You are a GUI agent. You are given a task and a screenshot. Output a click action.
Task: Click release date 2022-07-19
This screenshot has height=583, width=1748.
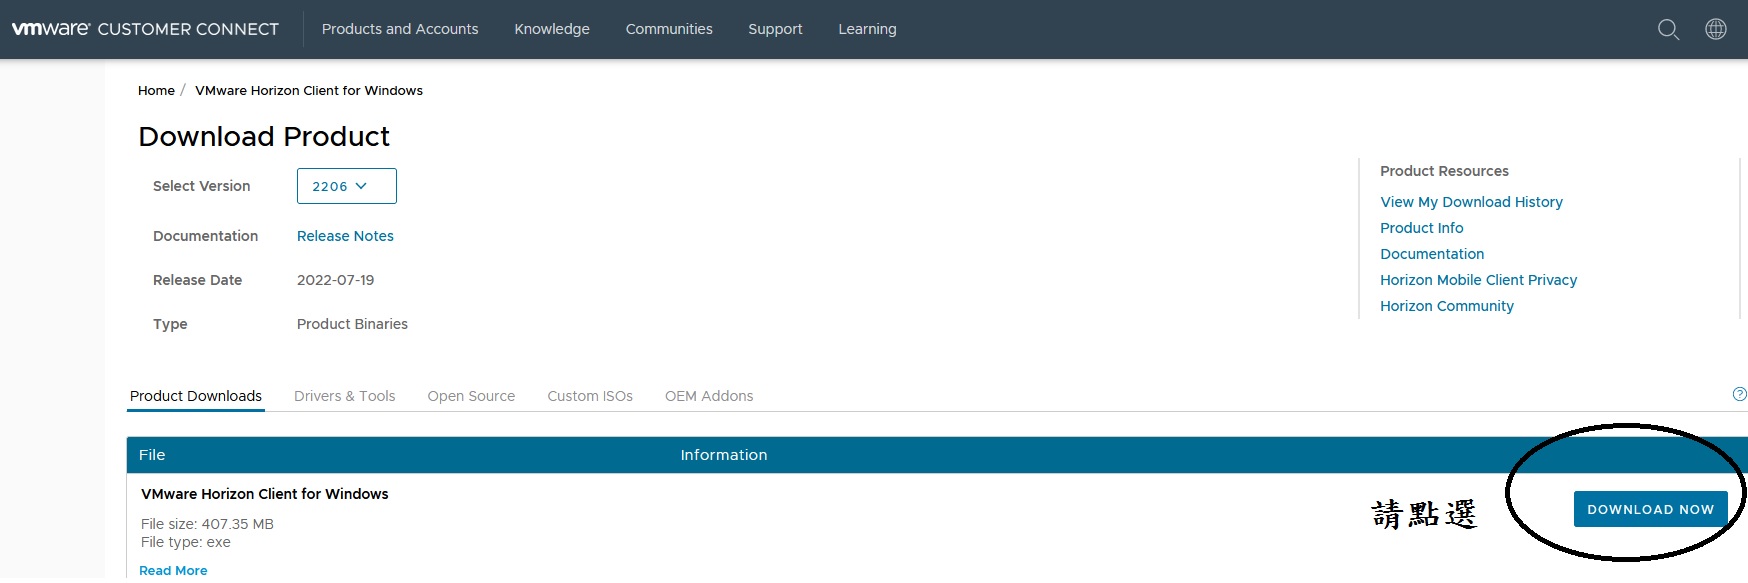tap(335, 280)
